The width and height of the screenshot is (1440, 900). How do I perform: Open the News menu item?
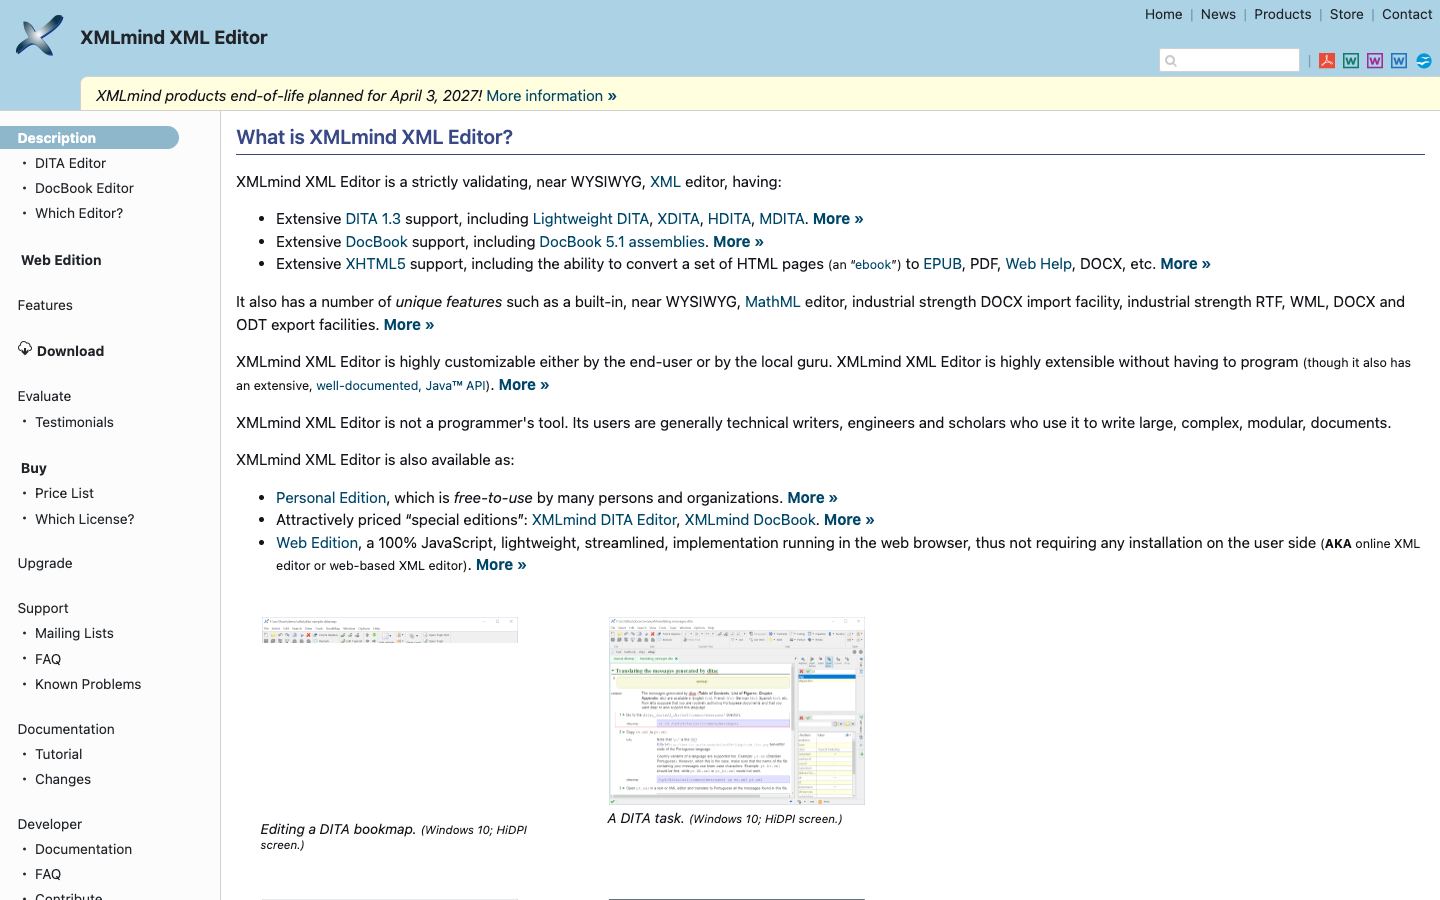tap(1218, 14)
